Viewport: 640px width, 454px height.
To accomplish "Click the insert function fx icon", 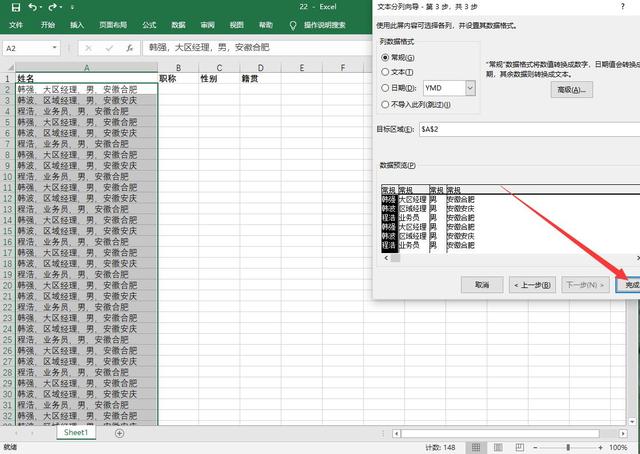I will coord(129,48).
